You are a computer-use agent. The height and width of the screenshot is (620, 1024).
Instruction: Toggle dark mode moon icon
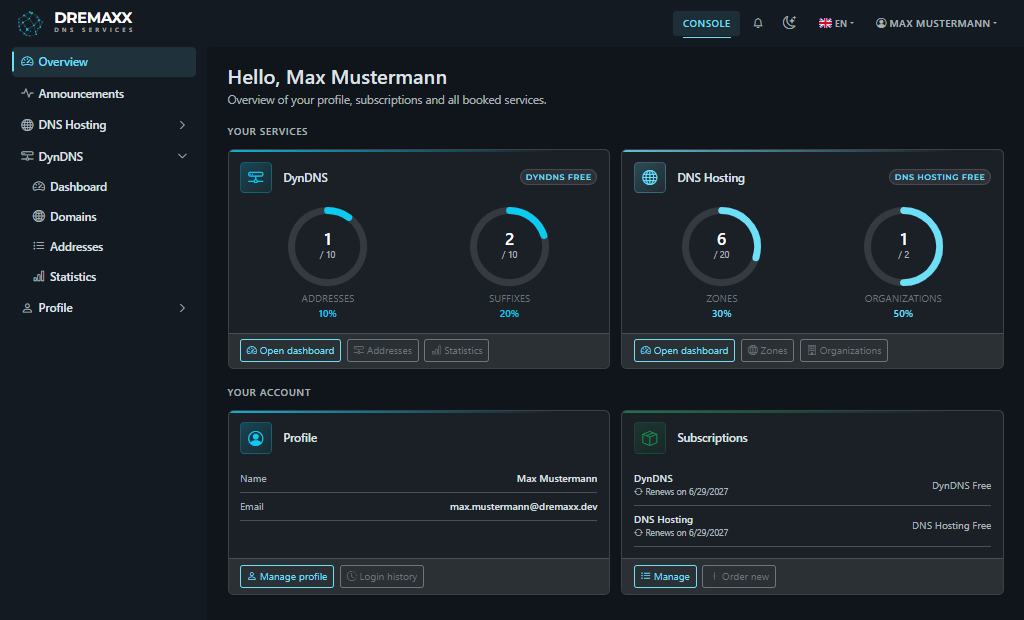(x=789, y=23)
